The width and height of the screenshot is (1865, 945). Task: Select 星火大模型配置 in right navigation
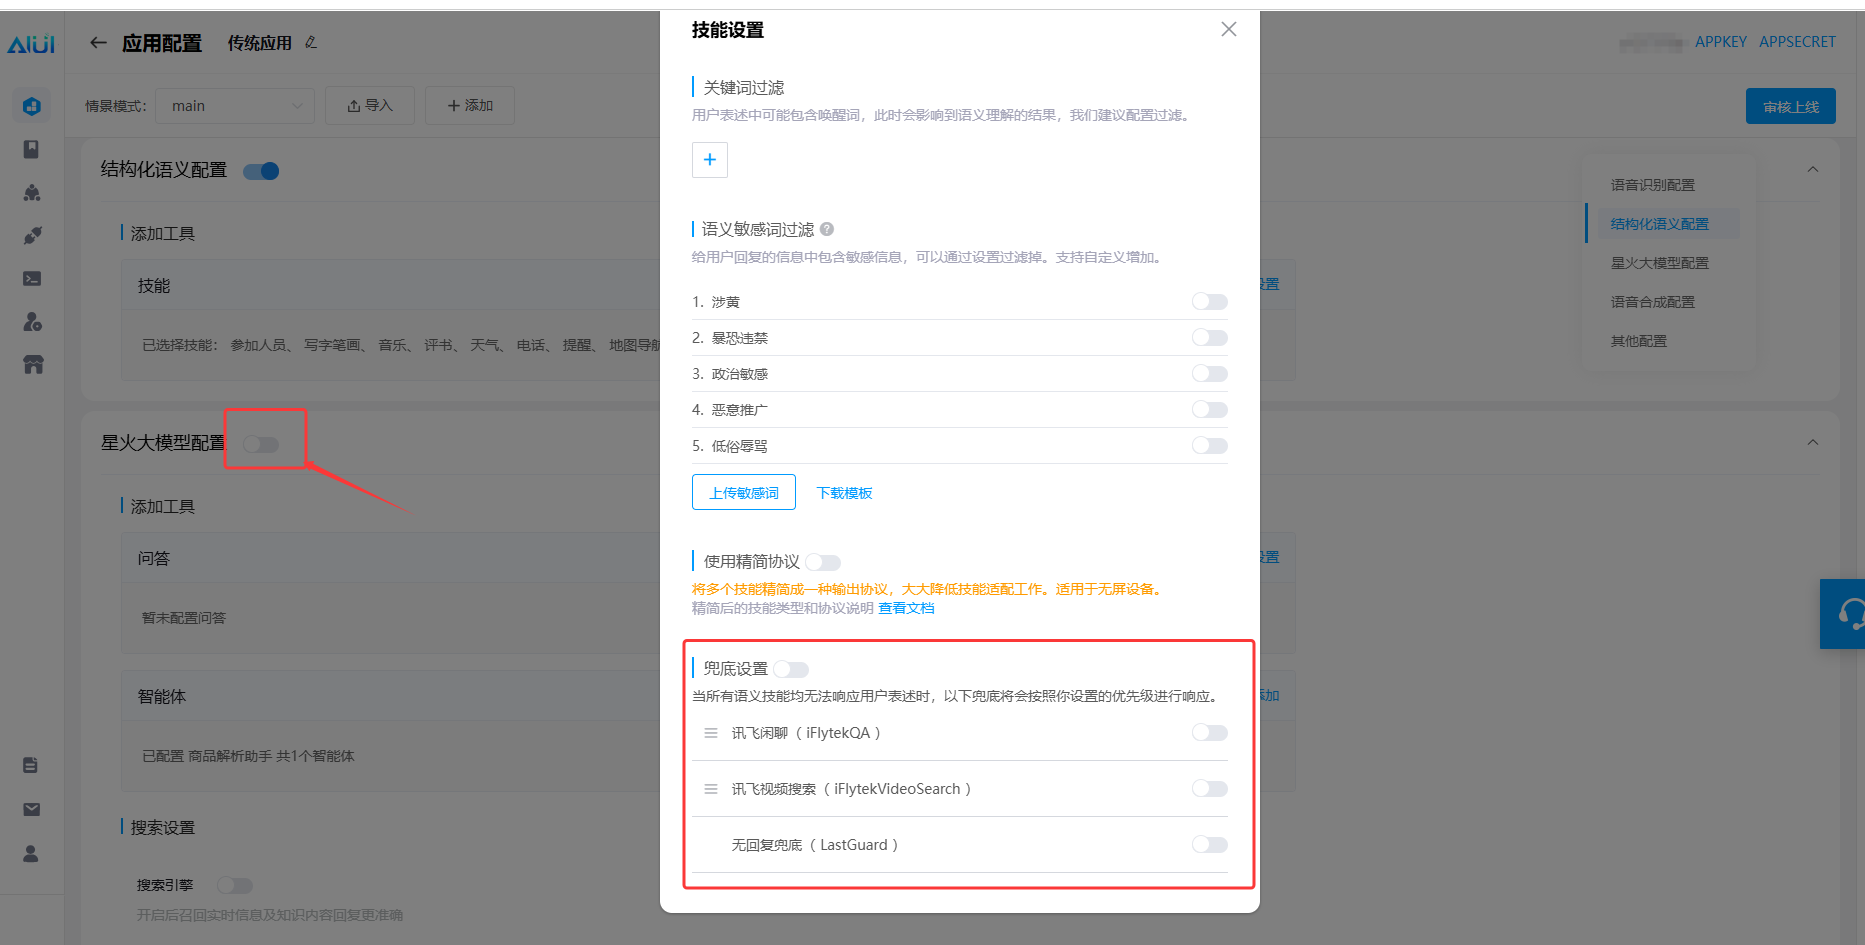click(1659, 263)
